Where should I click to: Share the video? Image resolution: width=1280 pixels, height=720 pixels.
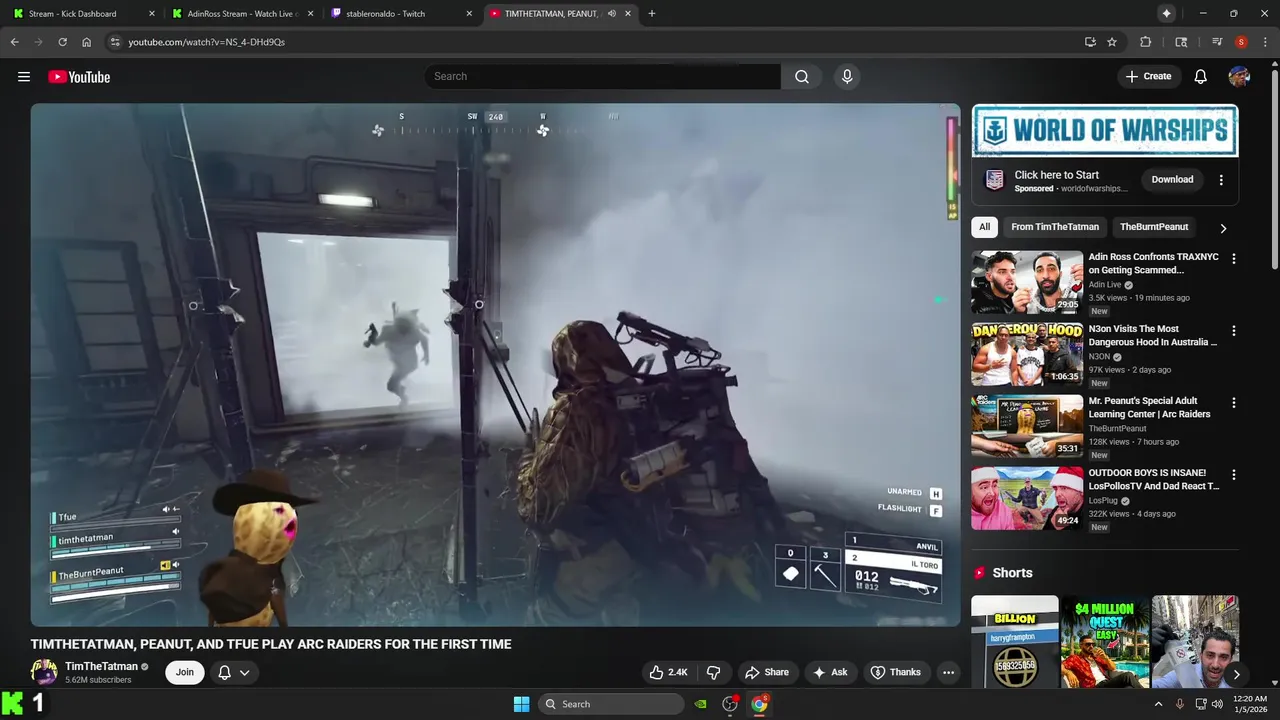click(x=767, y=672)
